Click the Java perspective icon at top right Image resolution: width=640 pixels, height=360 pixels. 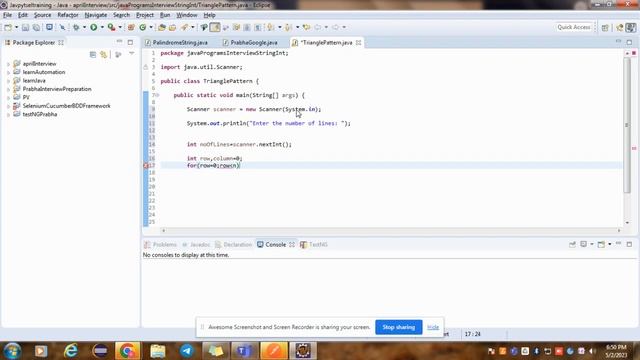[x=631, y=27]
